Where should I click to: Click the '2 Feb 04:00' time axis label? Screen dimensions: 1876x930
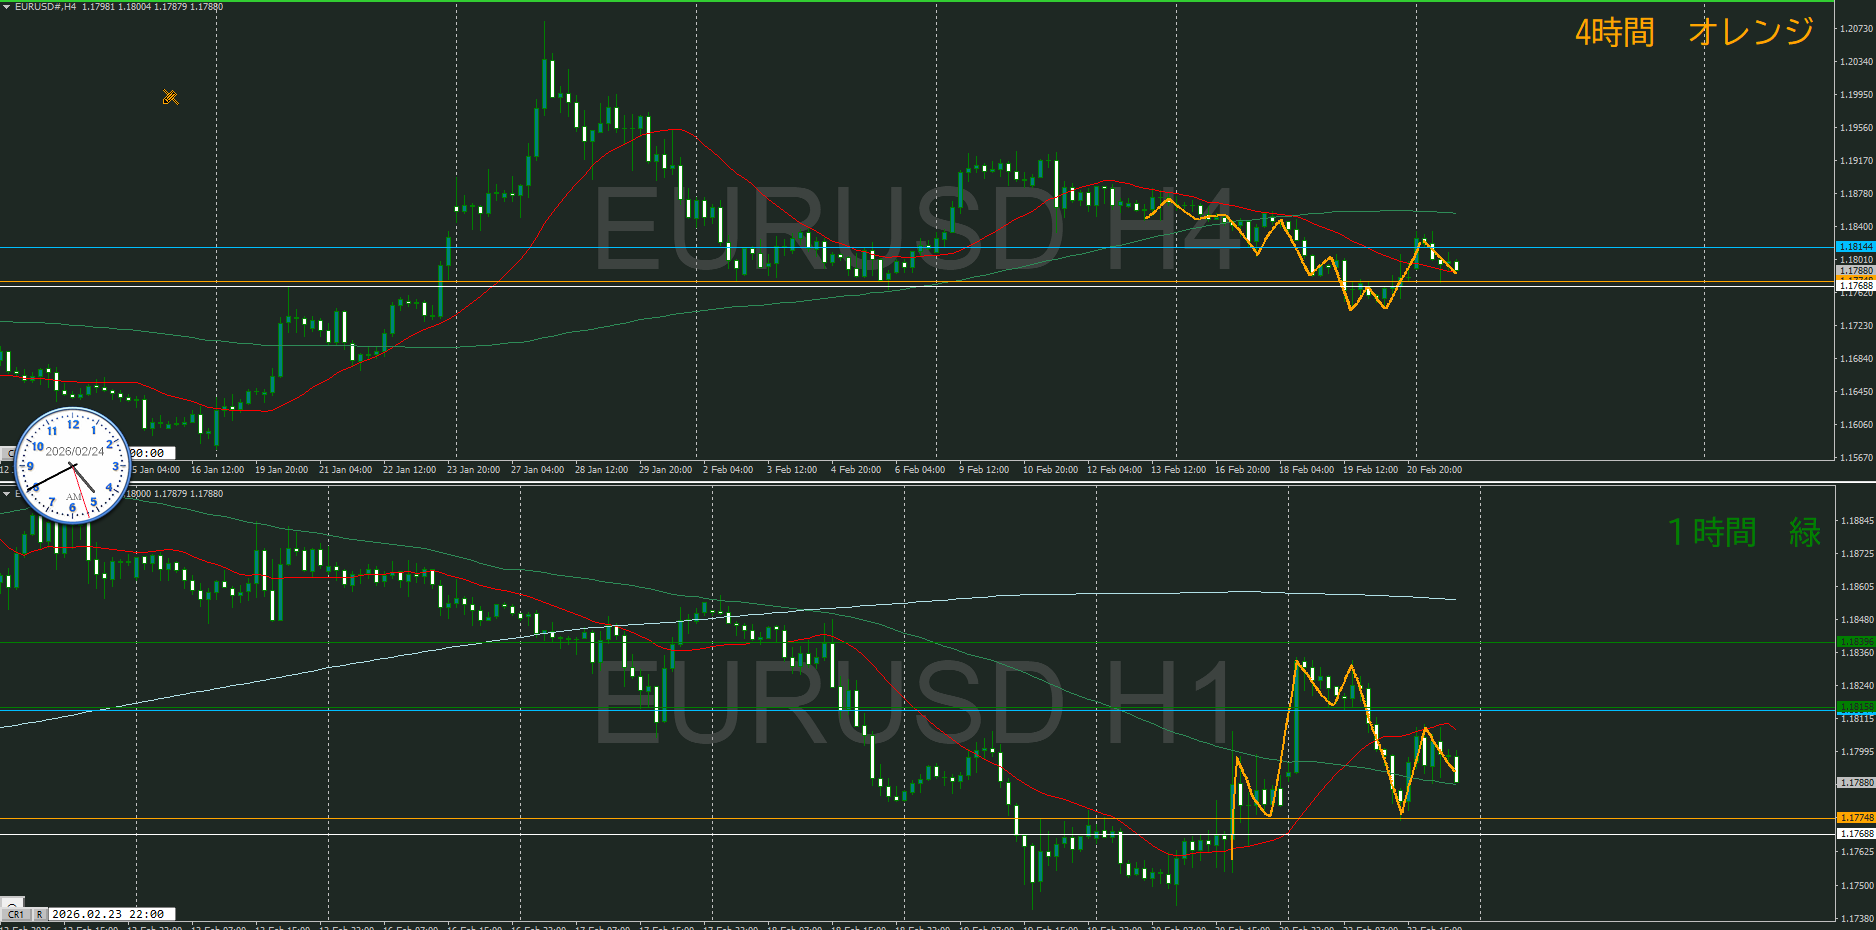click(728, 470)
